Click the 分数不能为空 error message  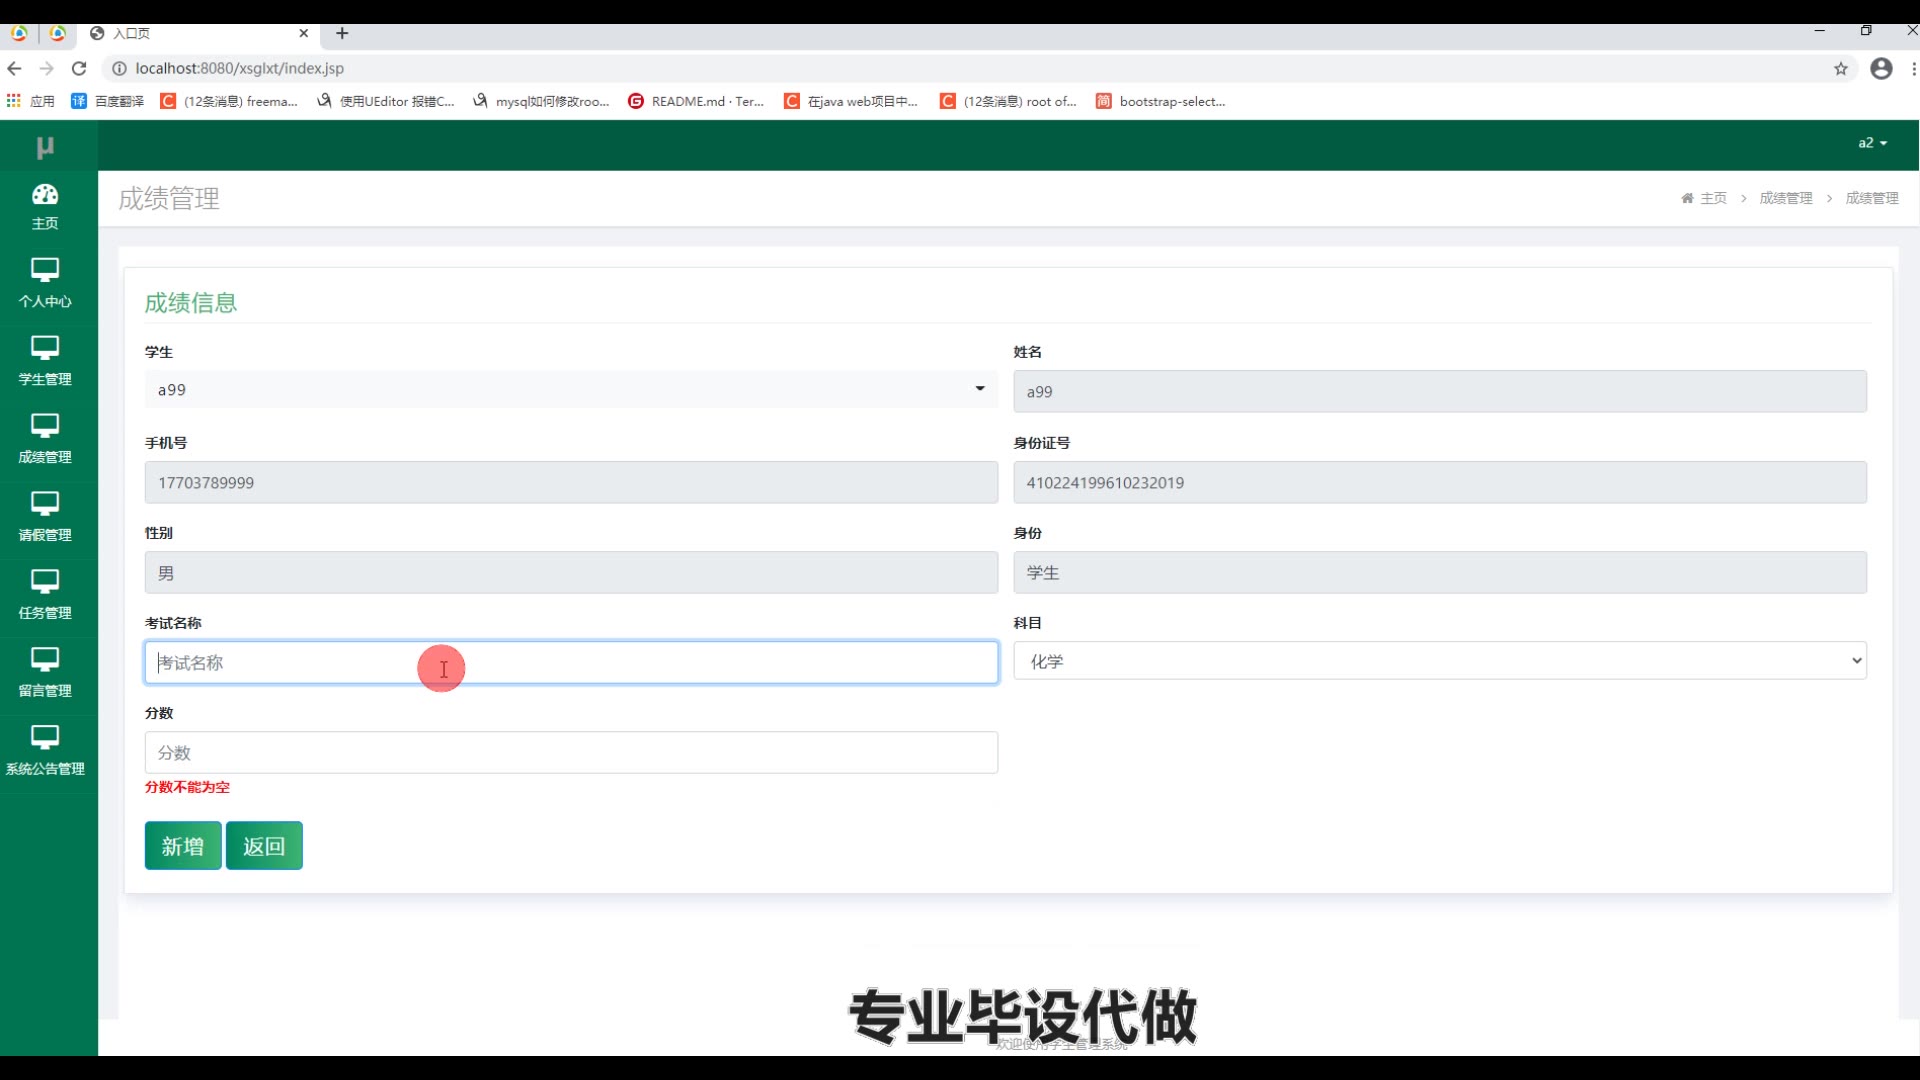click(187, 787)
